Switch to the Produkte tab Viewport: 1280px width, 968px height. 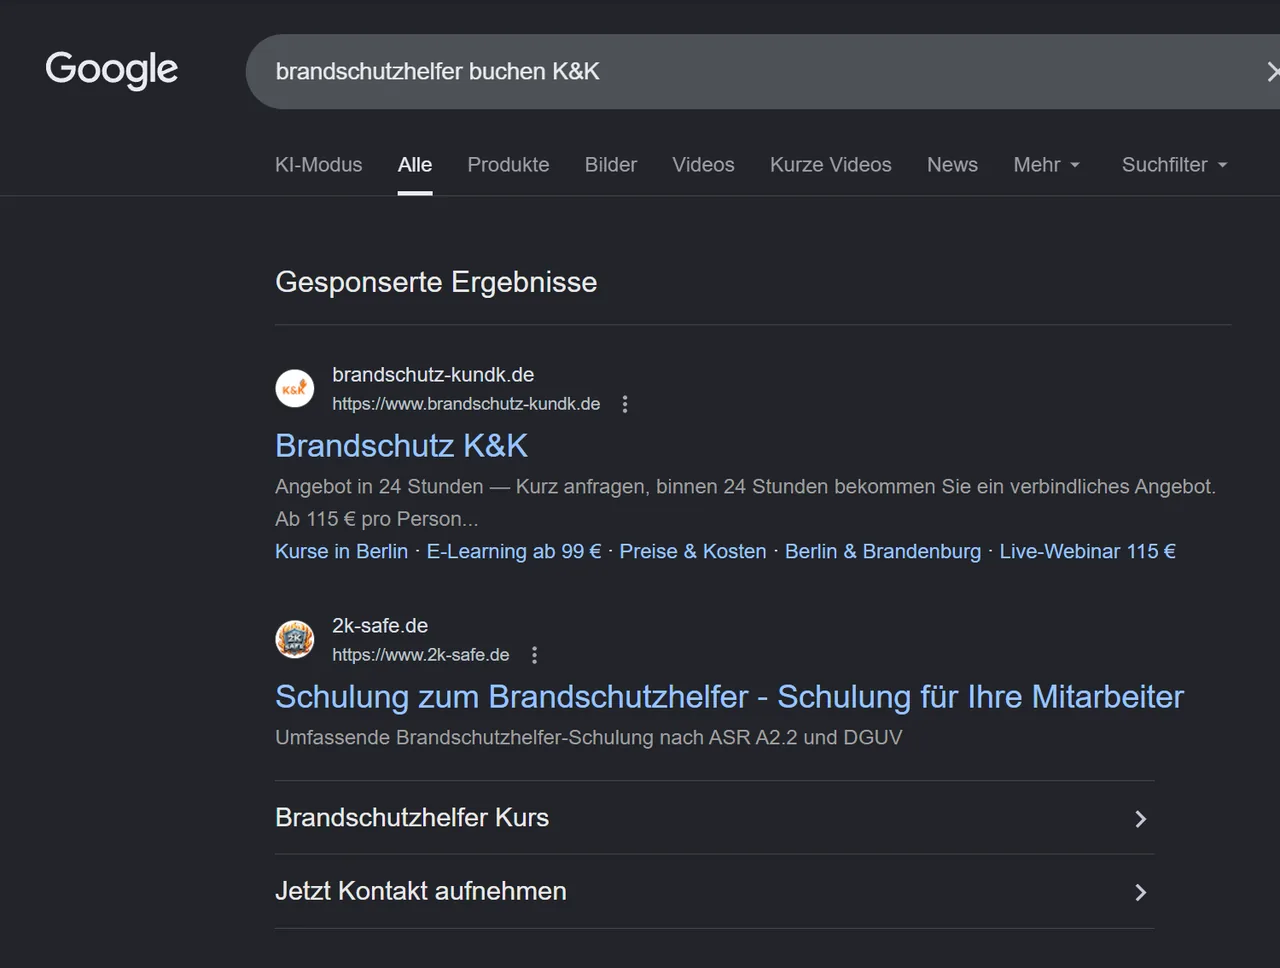[x=509, y=165]
